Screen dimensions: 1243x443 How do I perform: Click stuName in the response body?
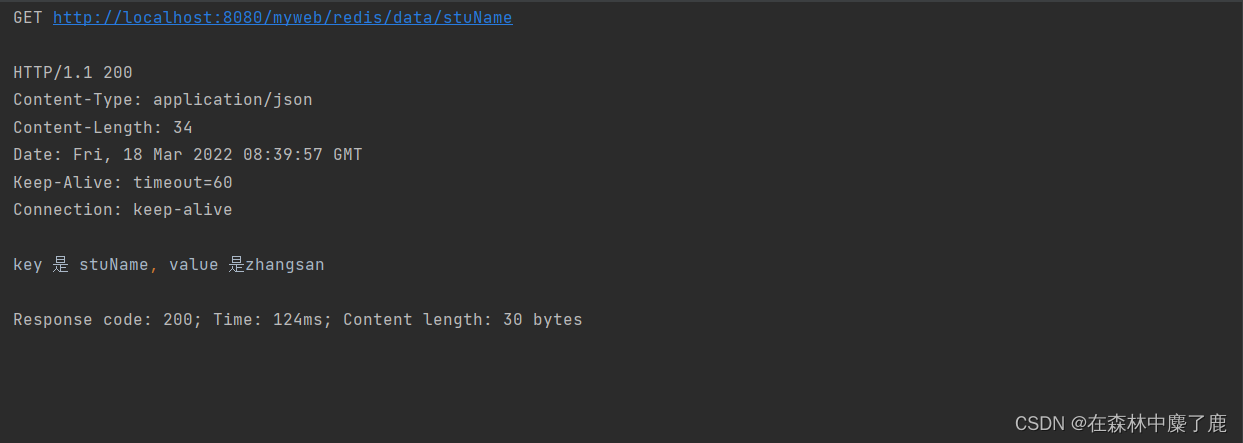pos(114,265)
